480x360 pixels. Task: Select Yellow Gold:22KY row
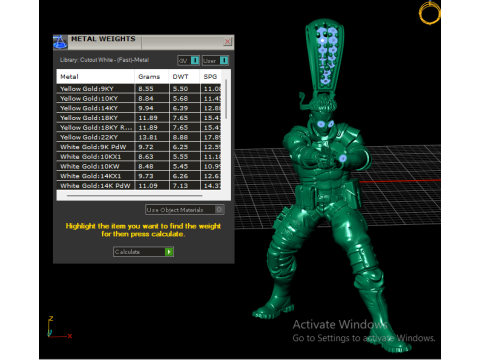139,137
